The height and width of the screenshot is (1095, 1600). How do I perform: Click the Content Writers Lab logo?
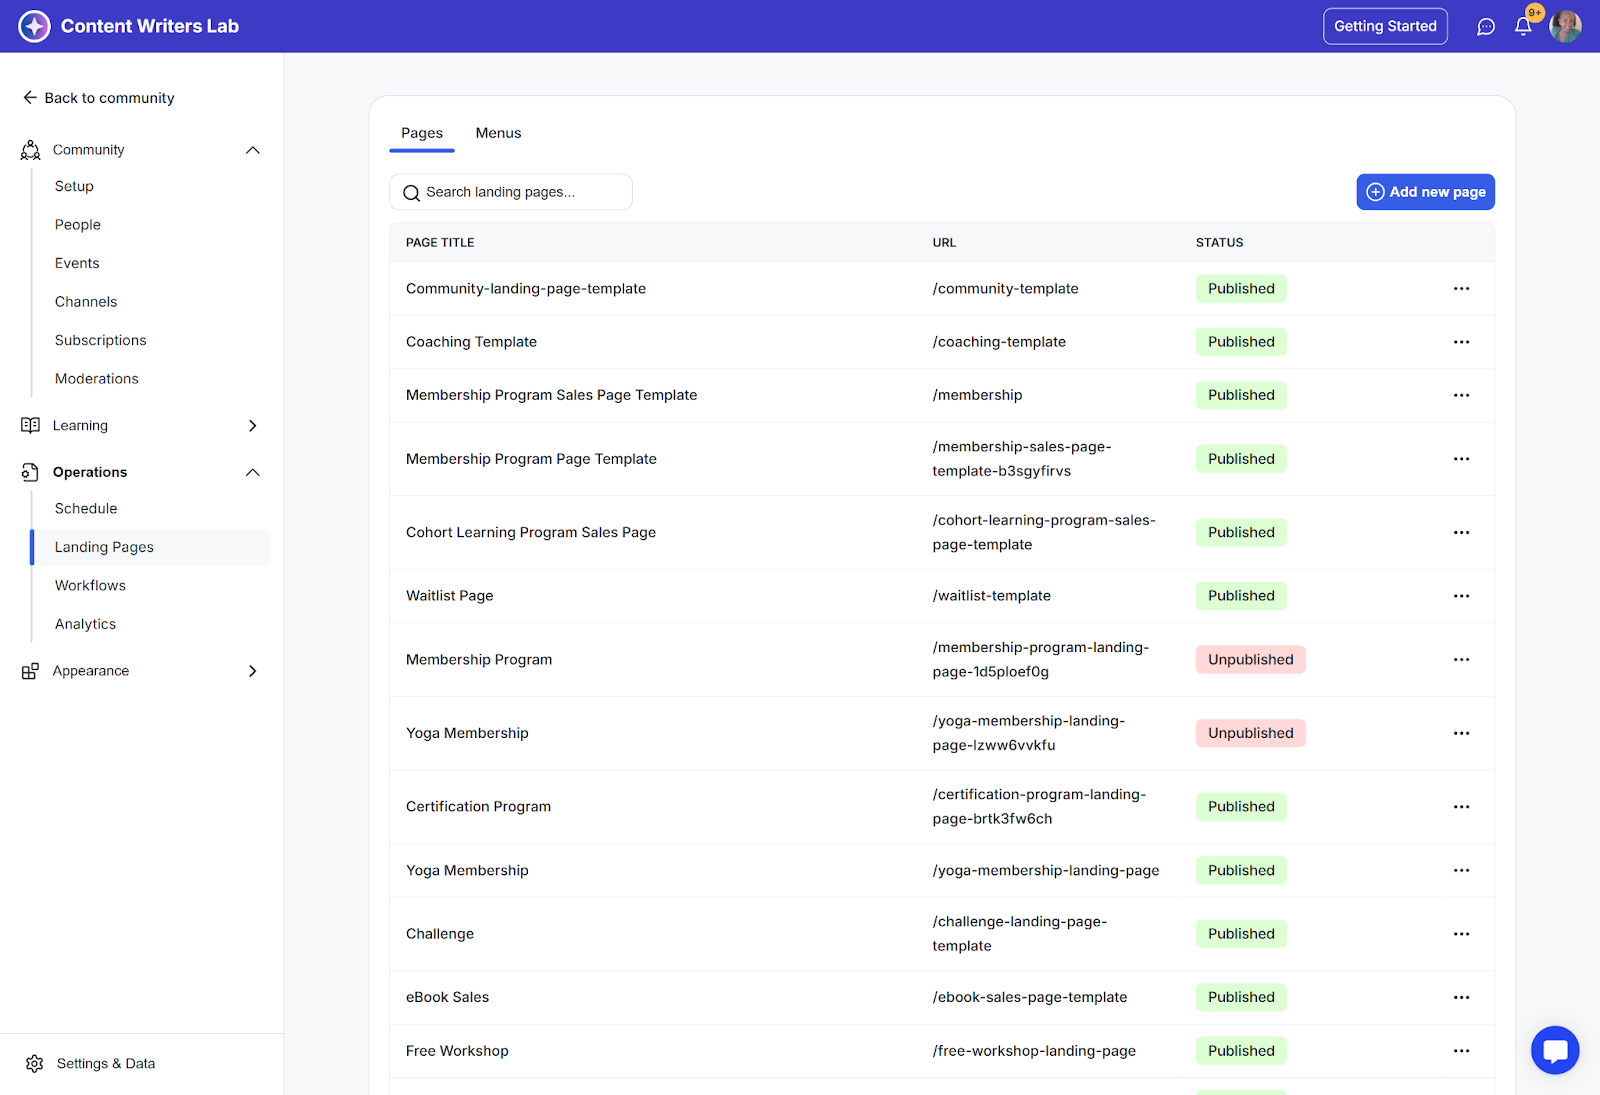point(34,26)
